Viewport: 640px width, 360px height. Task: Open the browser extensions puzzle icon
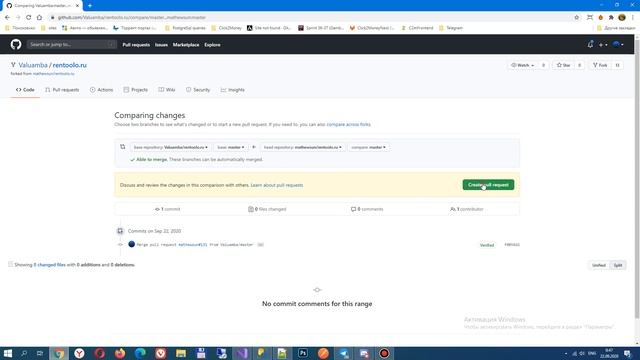click(x=611, y=18)
